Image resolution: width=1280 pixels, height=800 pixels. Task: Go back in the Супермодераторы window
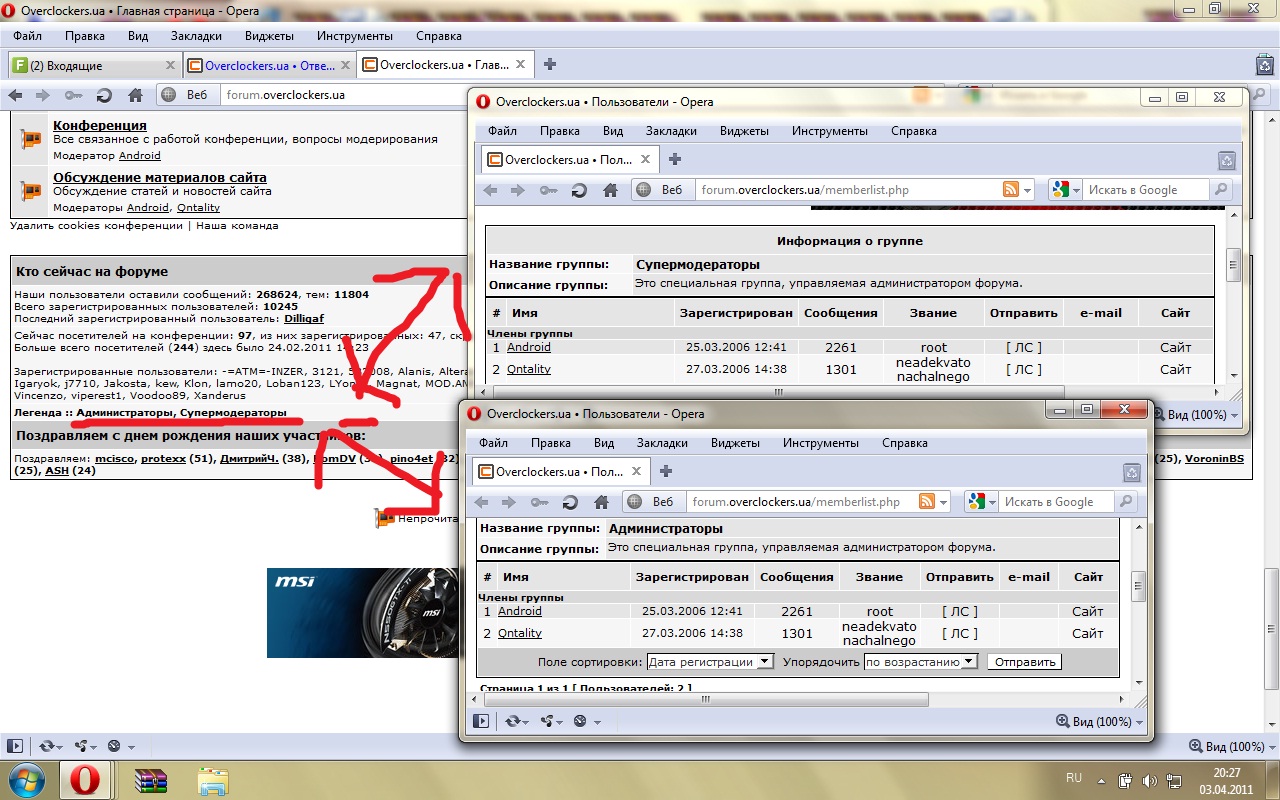[490, 190]
